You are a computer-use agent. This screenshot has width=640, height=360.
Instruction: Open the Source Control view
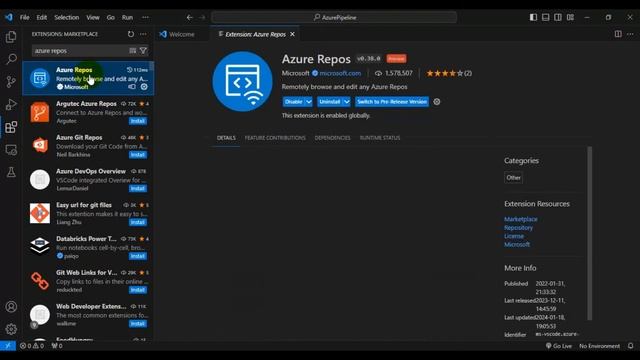[11, 82]
